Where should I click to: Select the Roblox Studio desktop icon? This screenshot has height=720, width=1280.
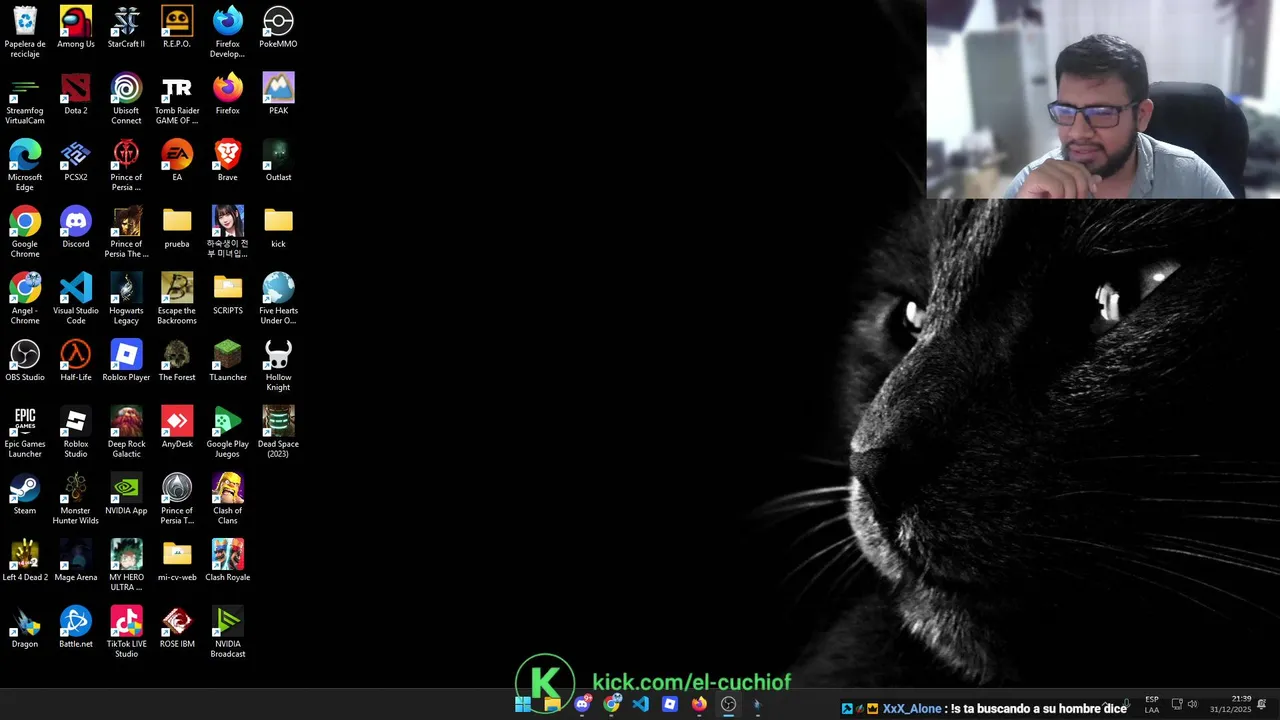point(76,431)
